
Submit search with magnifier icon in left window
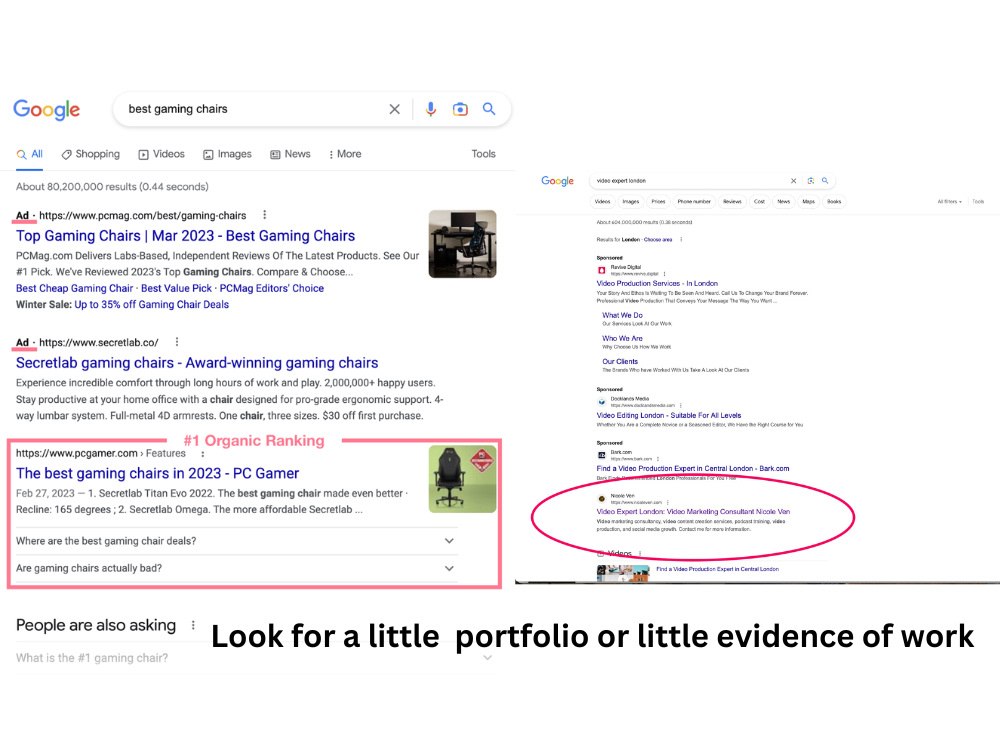point(489,109)
